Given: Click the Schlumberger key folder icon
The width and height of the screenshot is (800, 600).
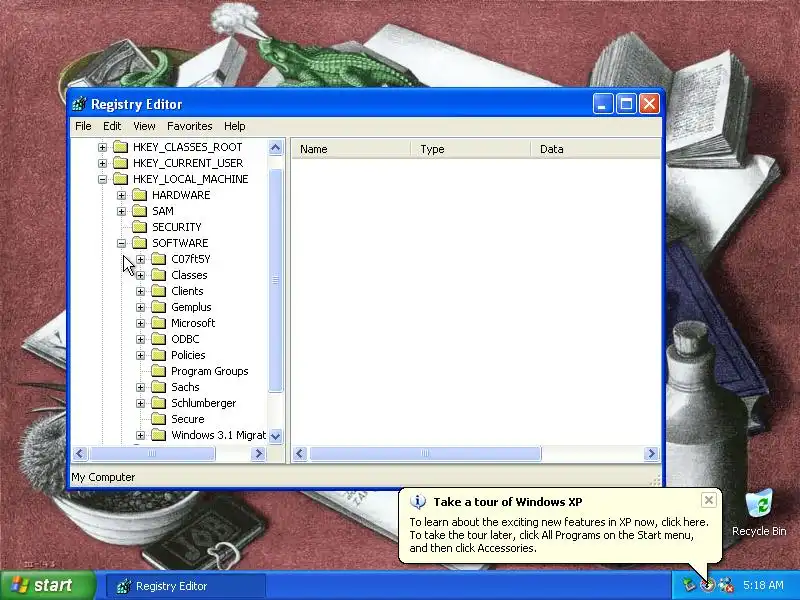Looking at the screenshot, I should pyautogui.click(x=159, y=403).
